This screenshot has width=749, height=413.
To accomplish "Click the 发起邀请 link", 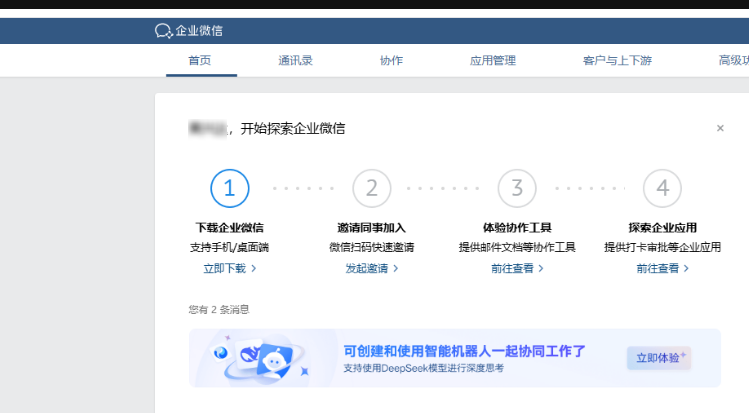I will [372, 268].
